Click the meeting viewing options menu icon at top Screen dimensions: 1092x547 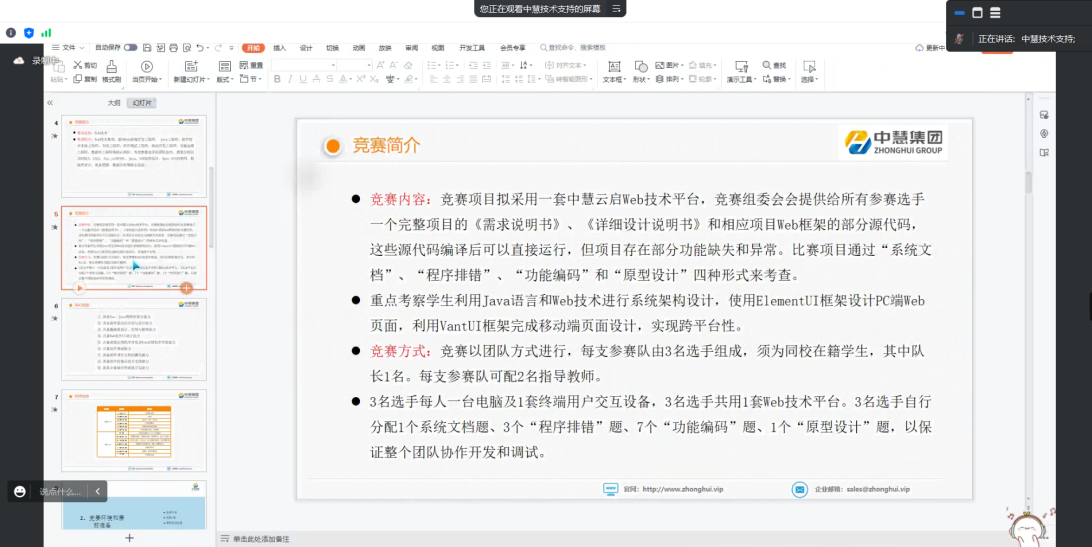[x=616, y=8]
